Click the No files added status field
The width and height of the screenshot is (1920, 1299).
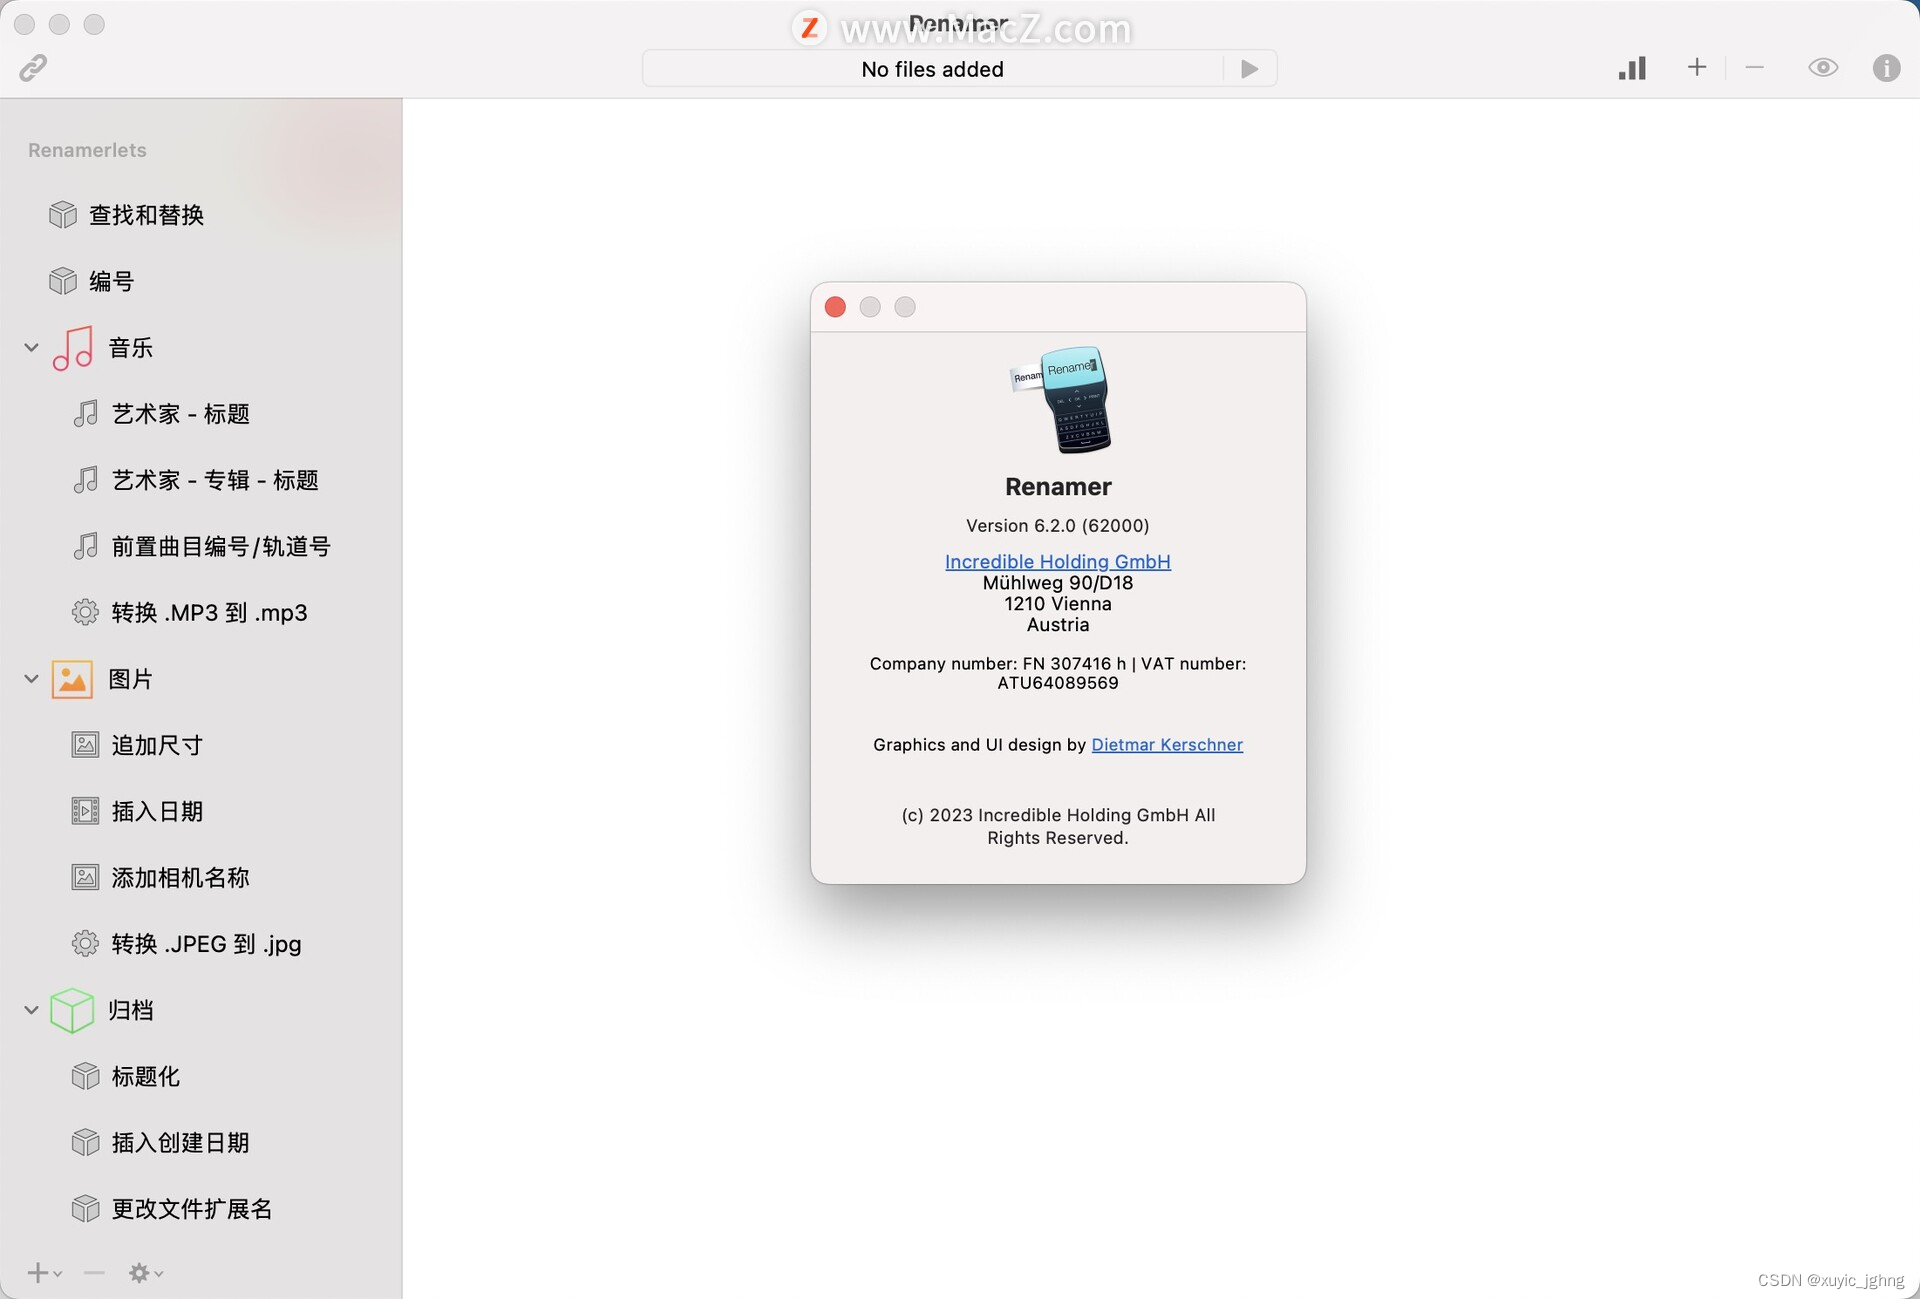click(932, 69)
